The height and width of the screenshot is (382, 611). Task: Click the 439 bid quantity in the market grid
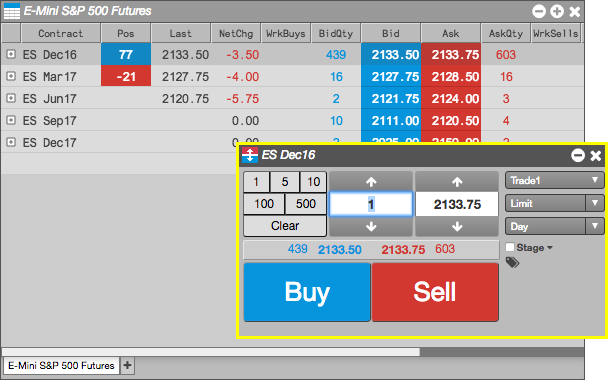tap(336, 55)
